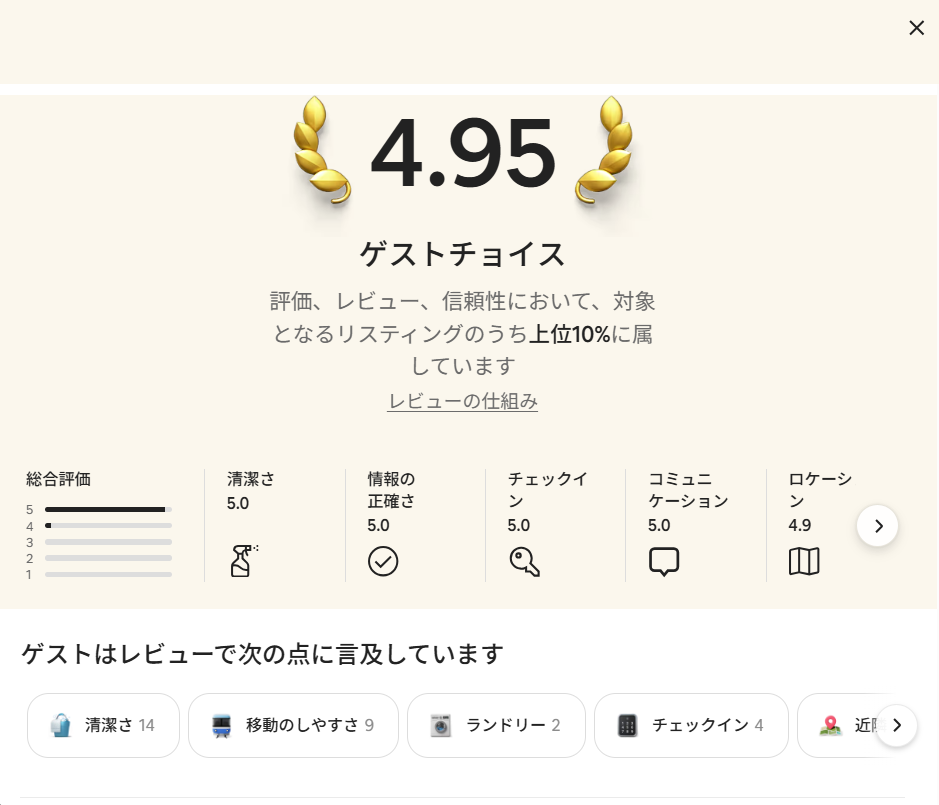Screen dimensions: 939x805
Task: Click the accuracy checkmark circle icon
Action: 383,561
